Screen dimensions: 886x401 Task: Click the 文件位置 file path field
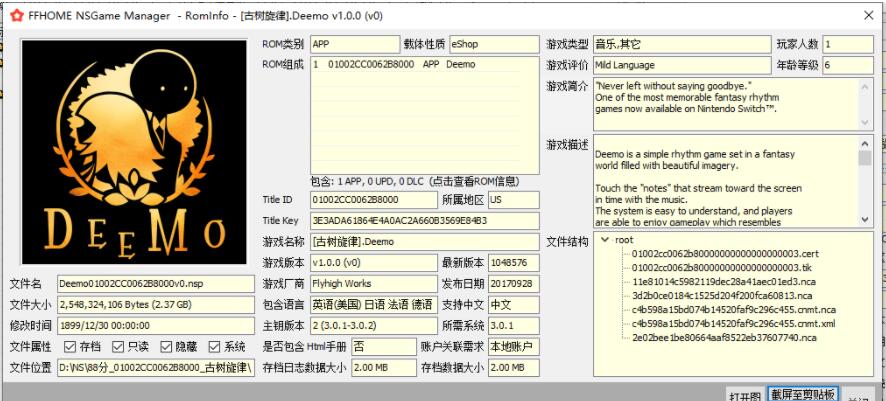coord(156,368)
